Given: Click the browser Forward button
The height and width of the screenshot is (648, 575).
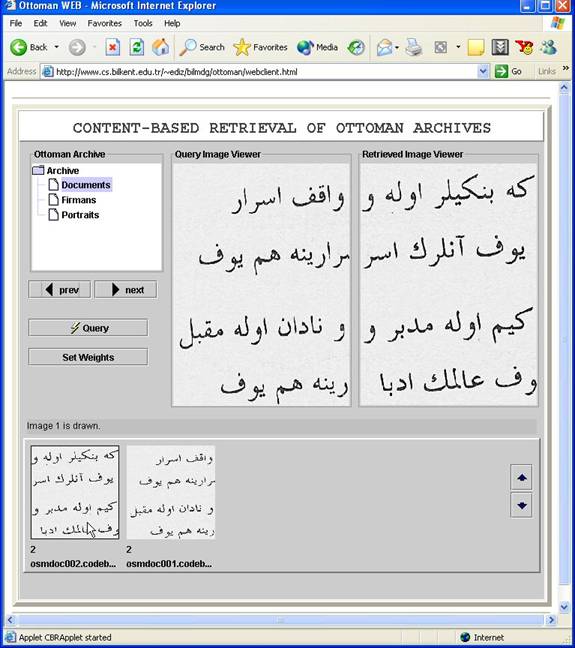Looking at the screenshot, I should (77, 48).
